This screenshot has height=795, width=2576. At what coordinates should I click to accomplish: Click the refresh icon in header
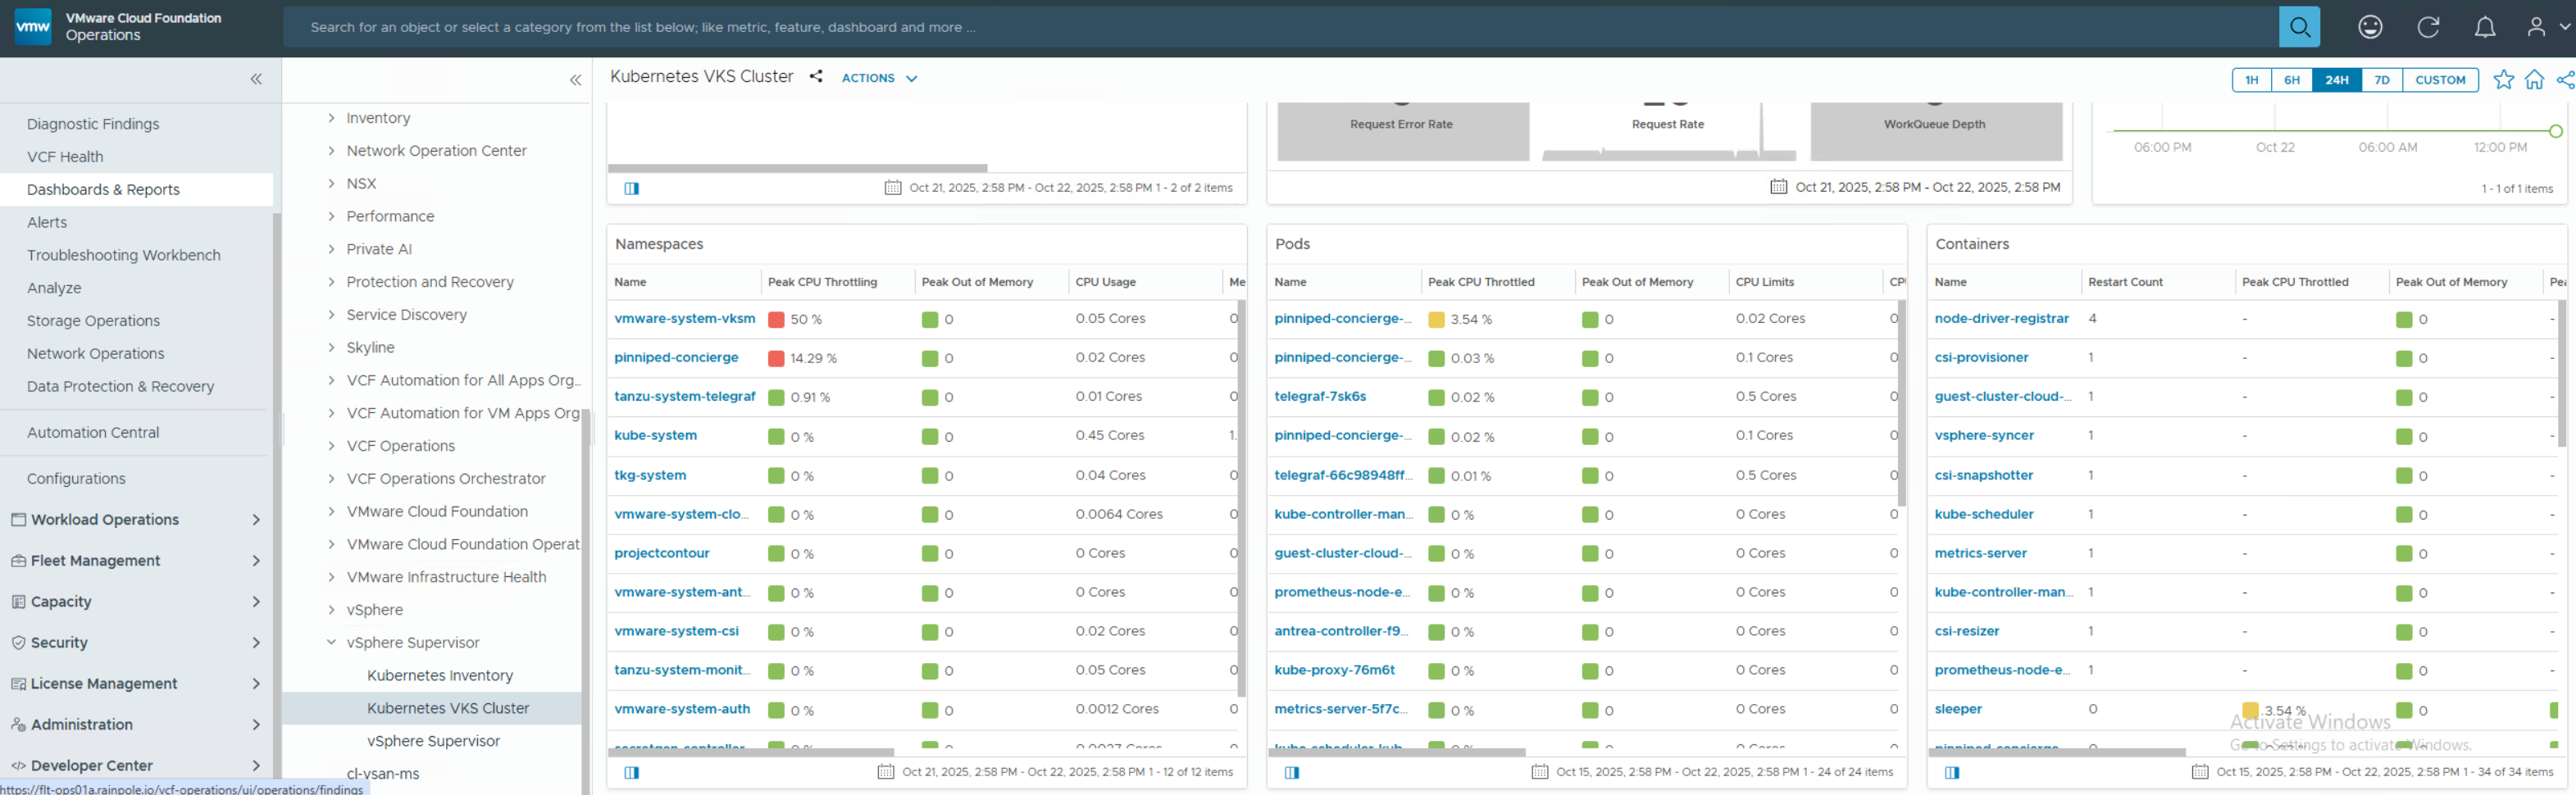[2427, 27]
